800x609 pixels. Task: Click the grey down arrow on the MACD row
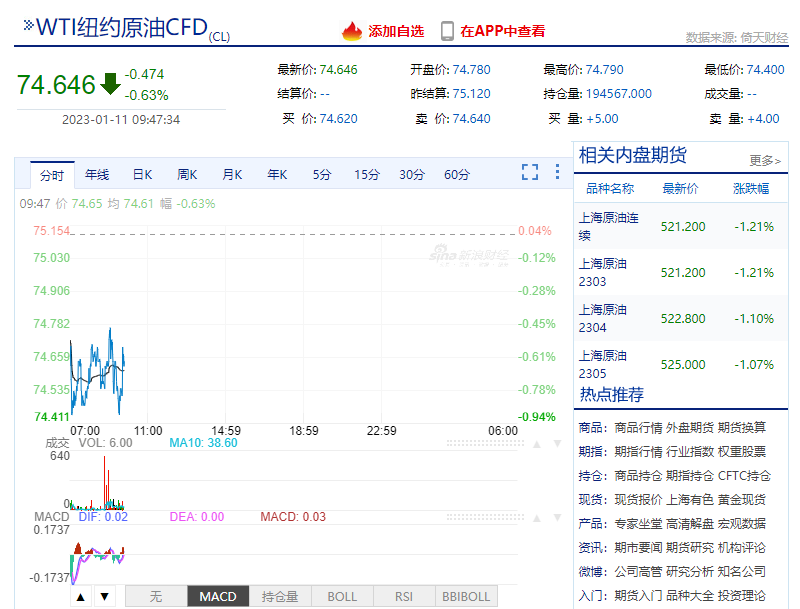[x=557, y=518]
